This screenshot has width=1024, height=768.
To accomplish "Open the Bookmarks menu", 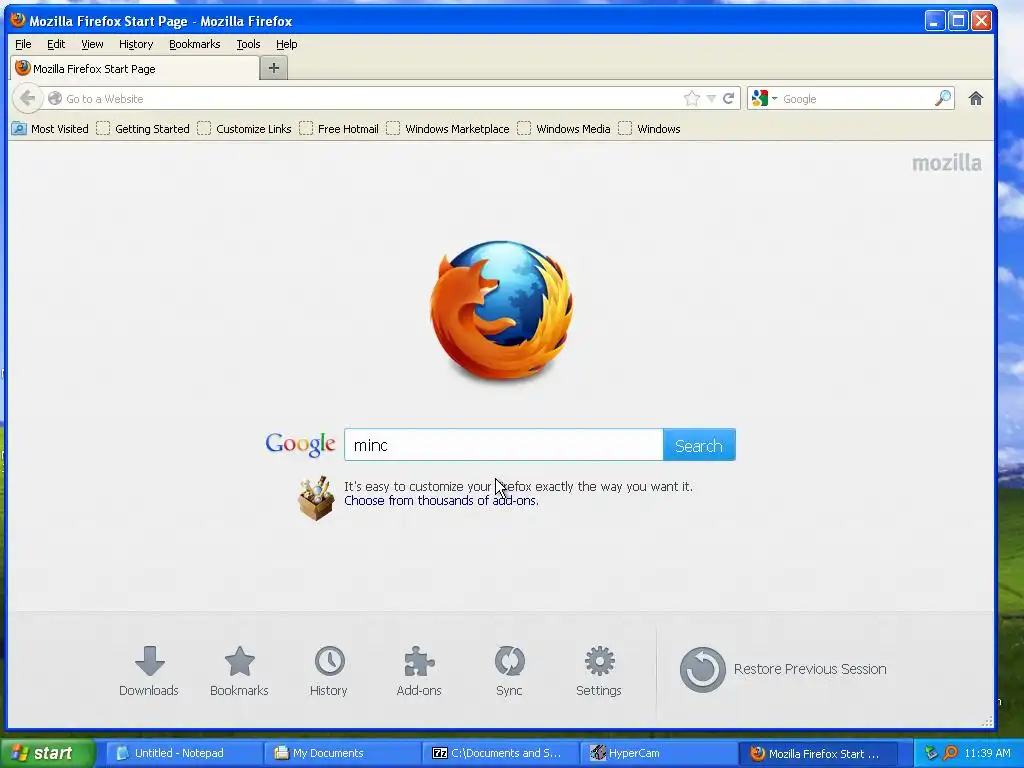I will coord(195,44).
